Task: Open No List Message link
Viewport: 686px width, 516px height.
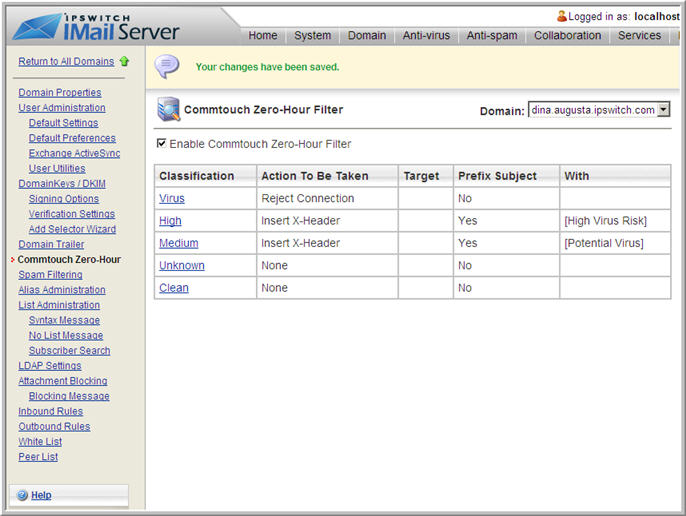Action: tap(66, 335)
